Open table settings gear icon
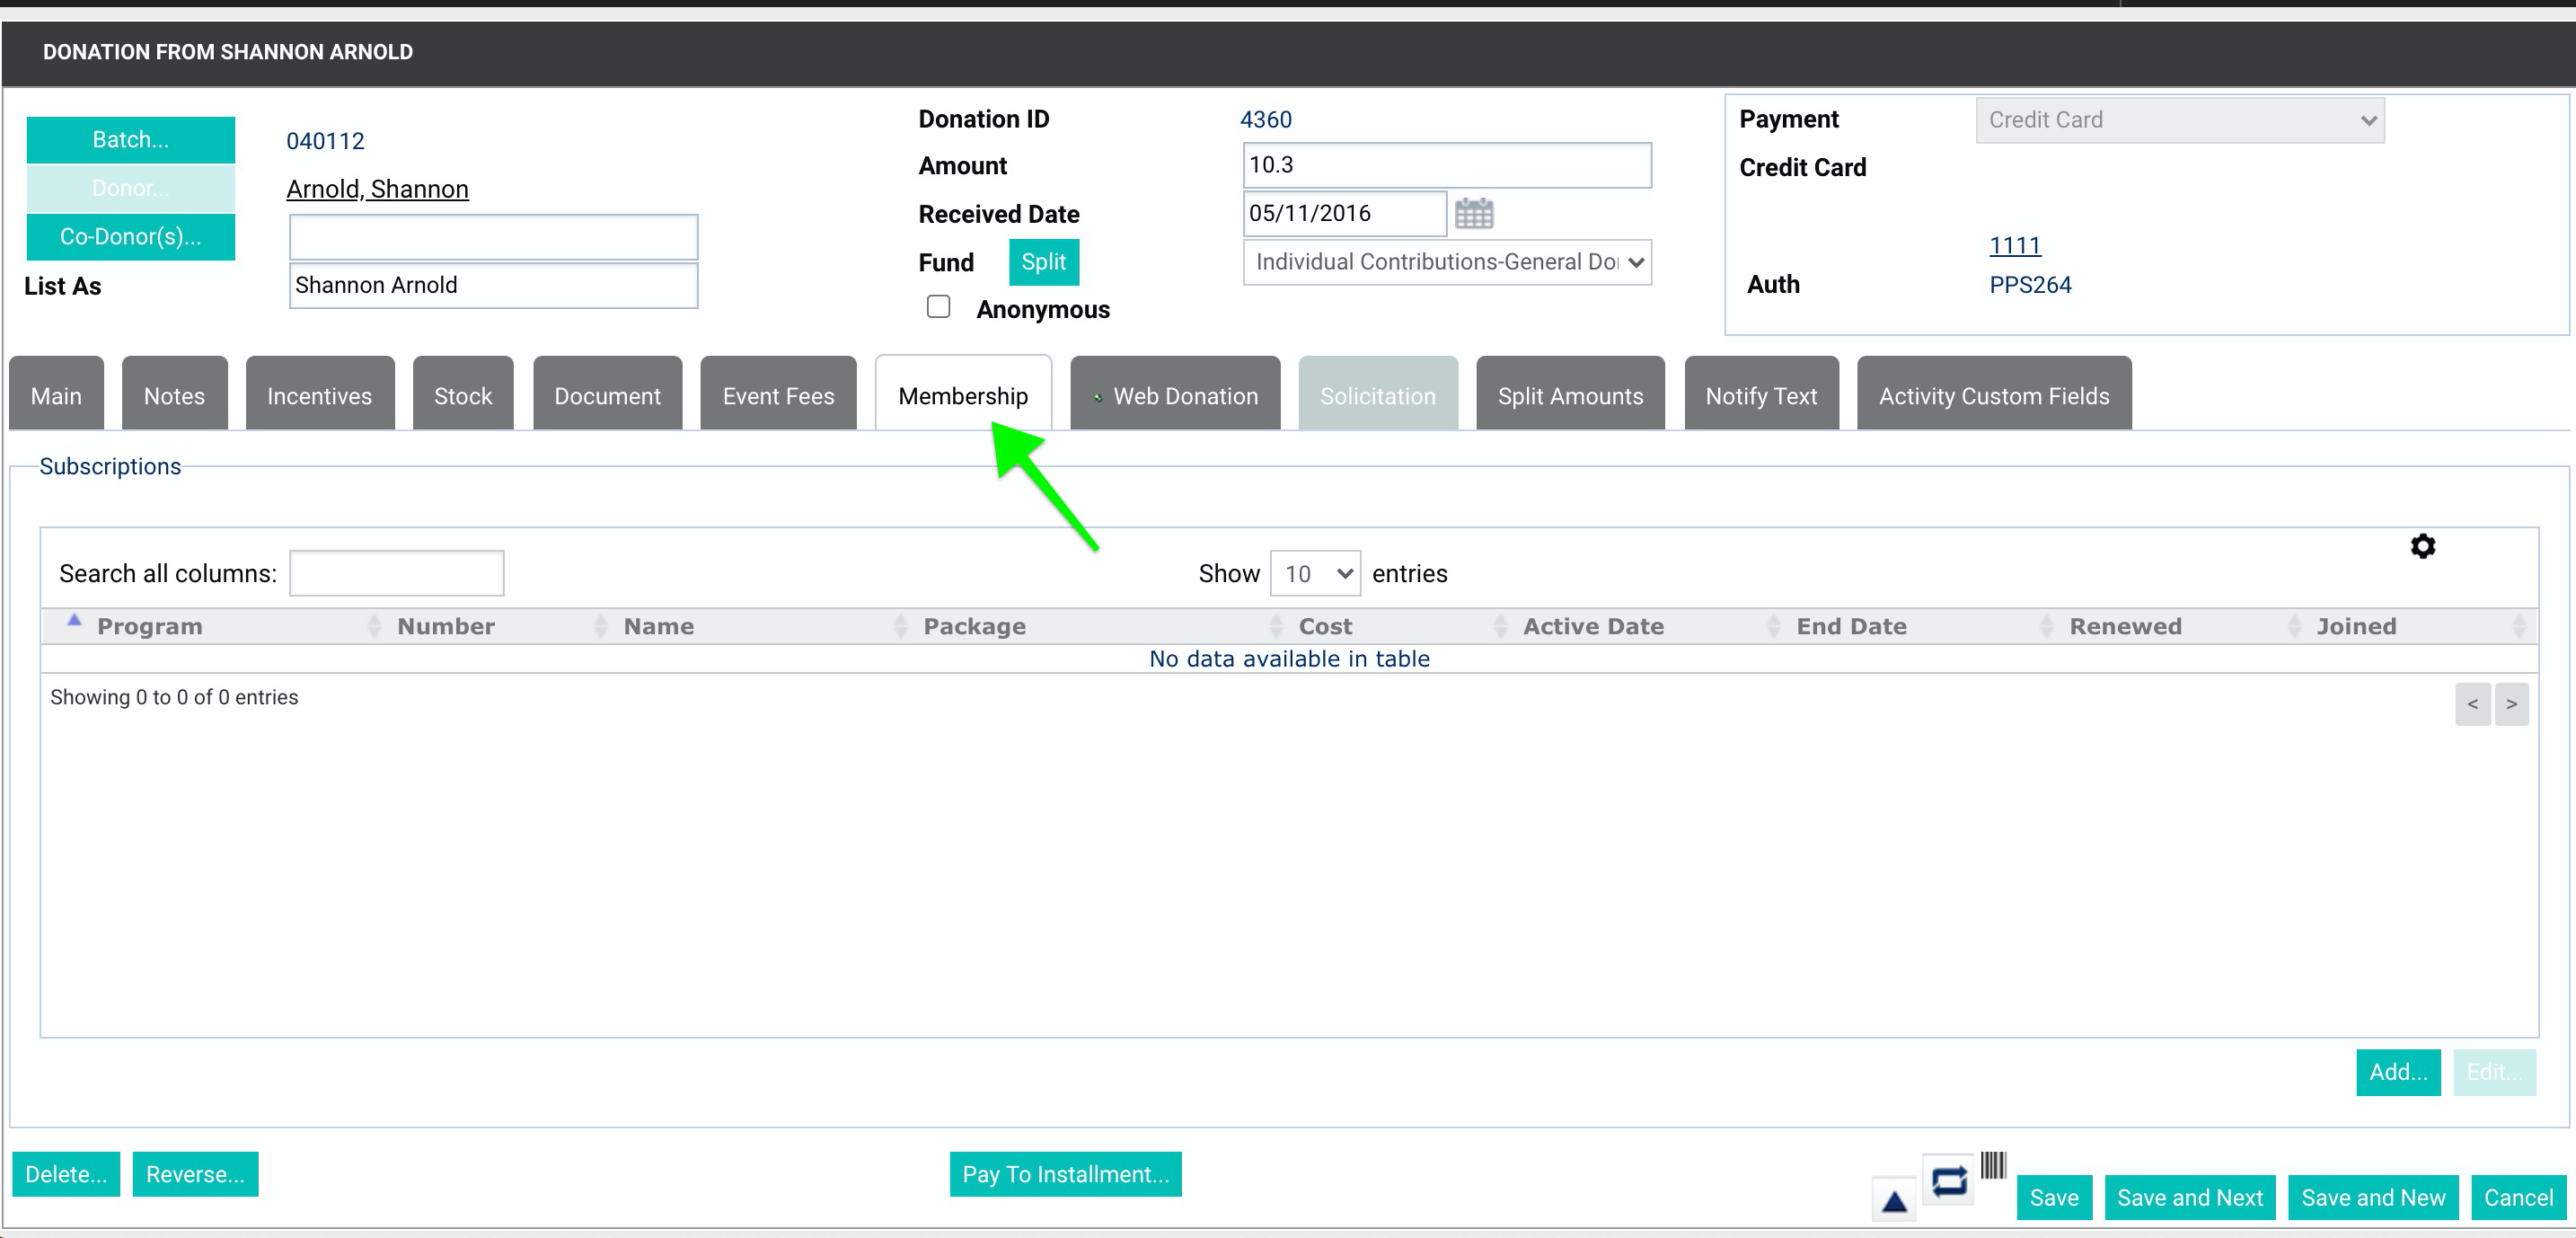This screenshot has width=2576, height=1238. tap(2422, 546)
